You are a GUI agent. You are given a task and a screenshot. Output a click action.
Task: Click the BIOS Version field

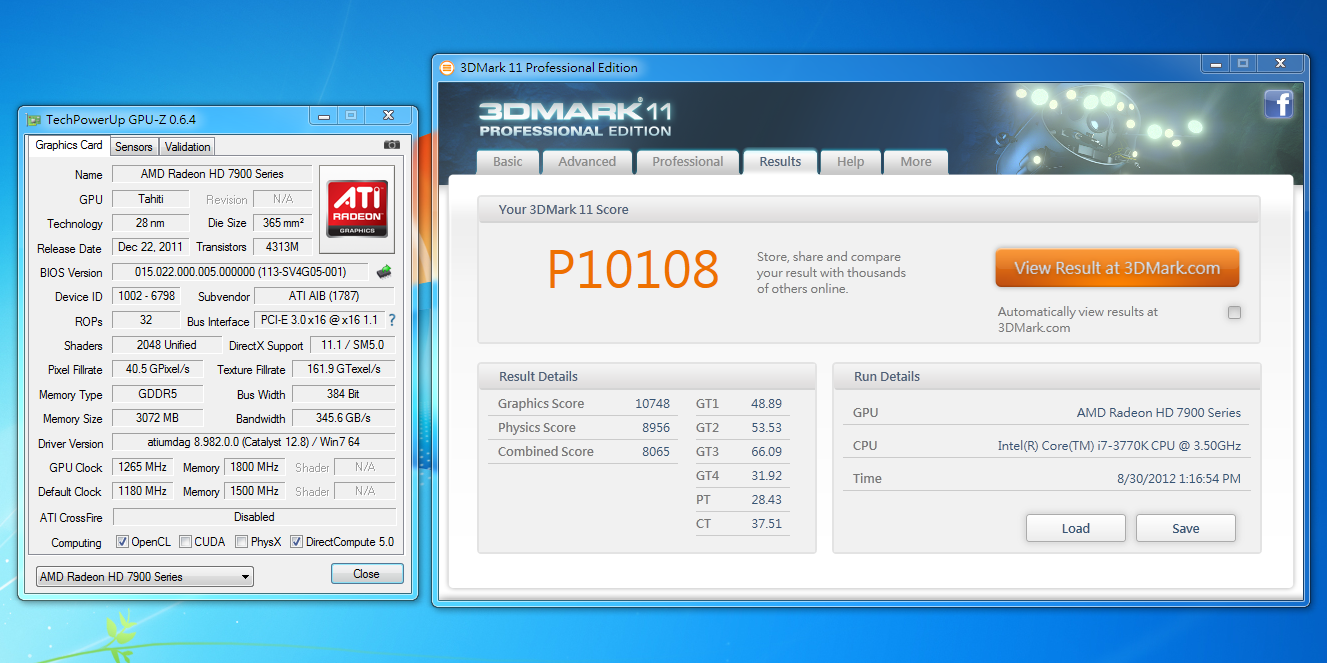pos(241,272)
